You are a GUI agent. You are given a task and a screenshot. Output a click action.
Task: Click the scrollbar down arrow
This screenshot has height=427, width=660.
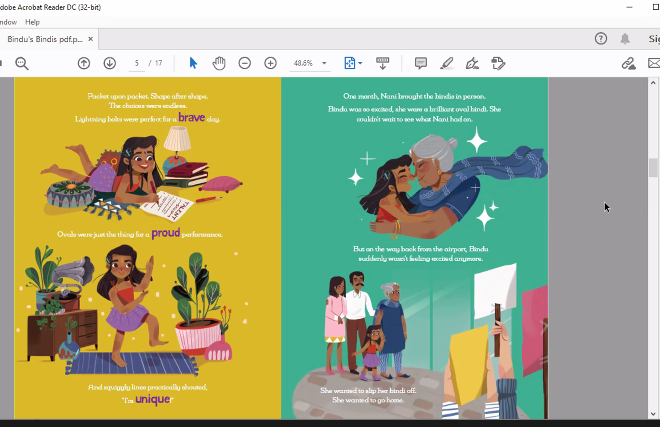pos(653,414)
